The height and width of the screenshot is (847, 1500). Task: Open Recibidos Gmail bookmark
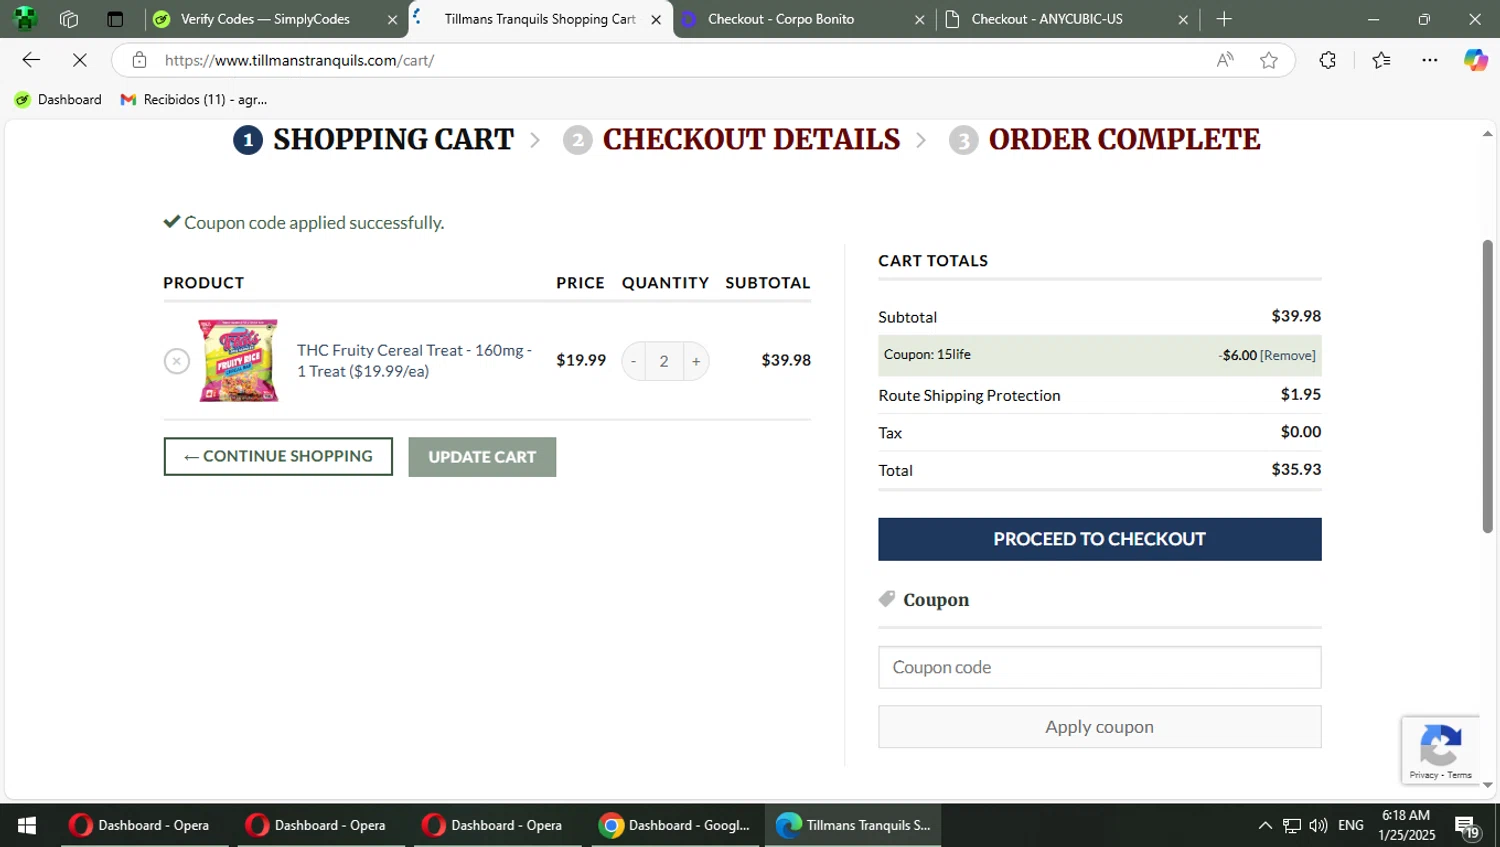193,99
